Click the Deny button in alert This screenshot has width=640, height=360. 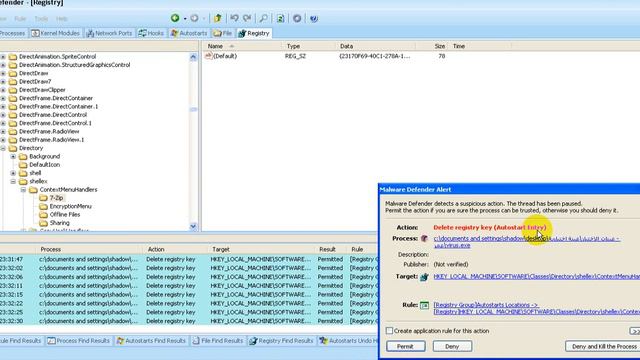[452, 346]
